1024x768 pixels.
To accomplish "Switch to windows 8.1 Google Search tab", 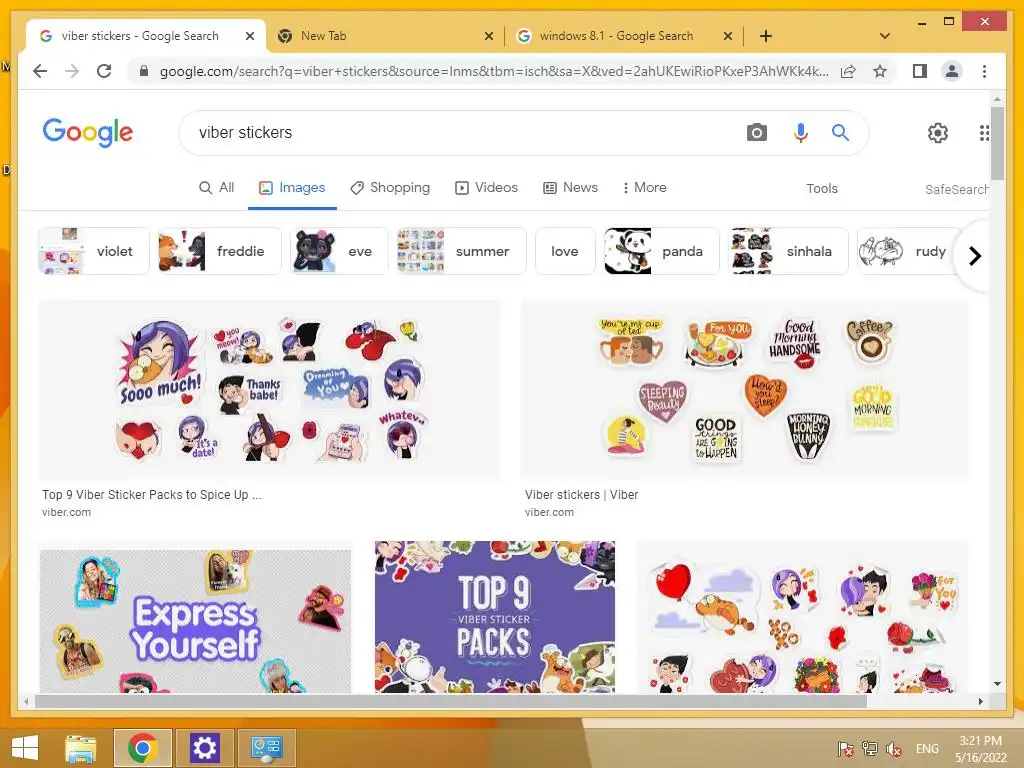I will click(624, 36).
